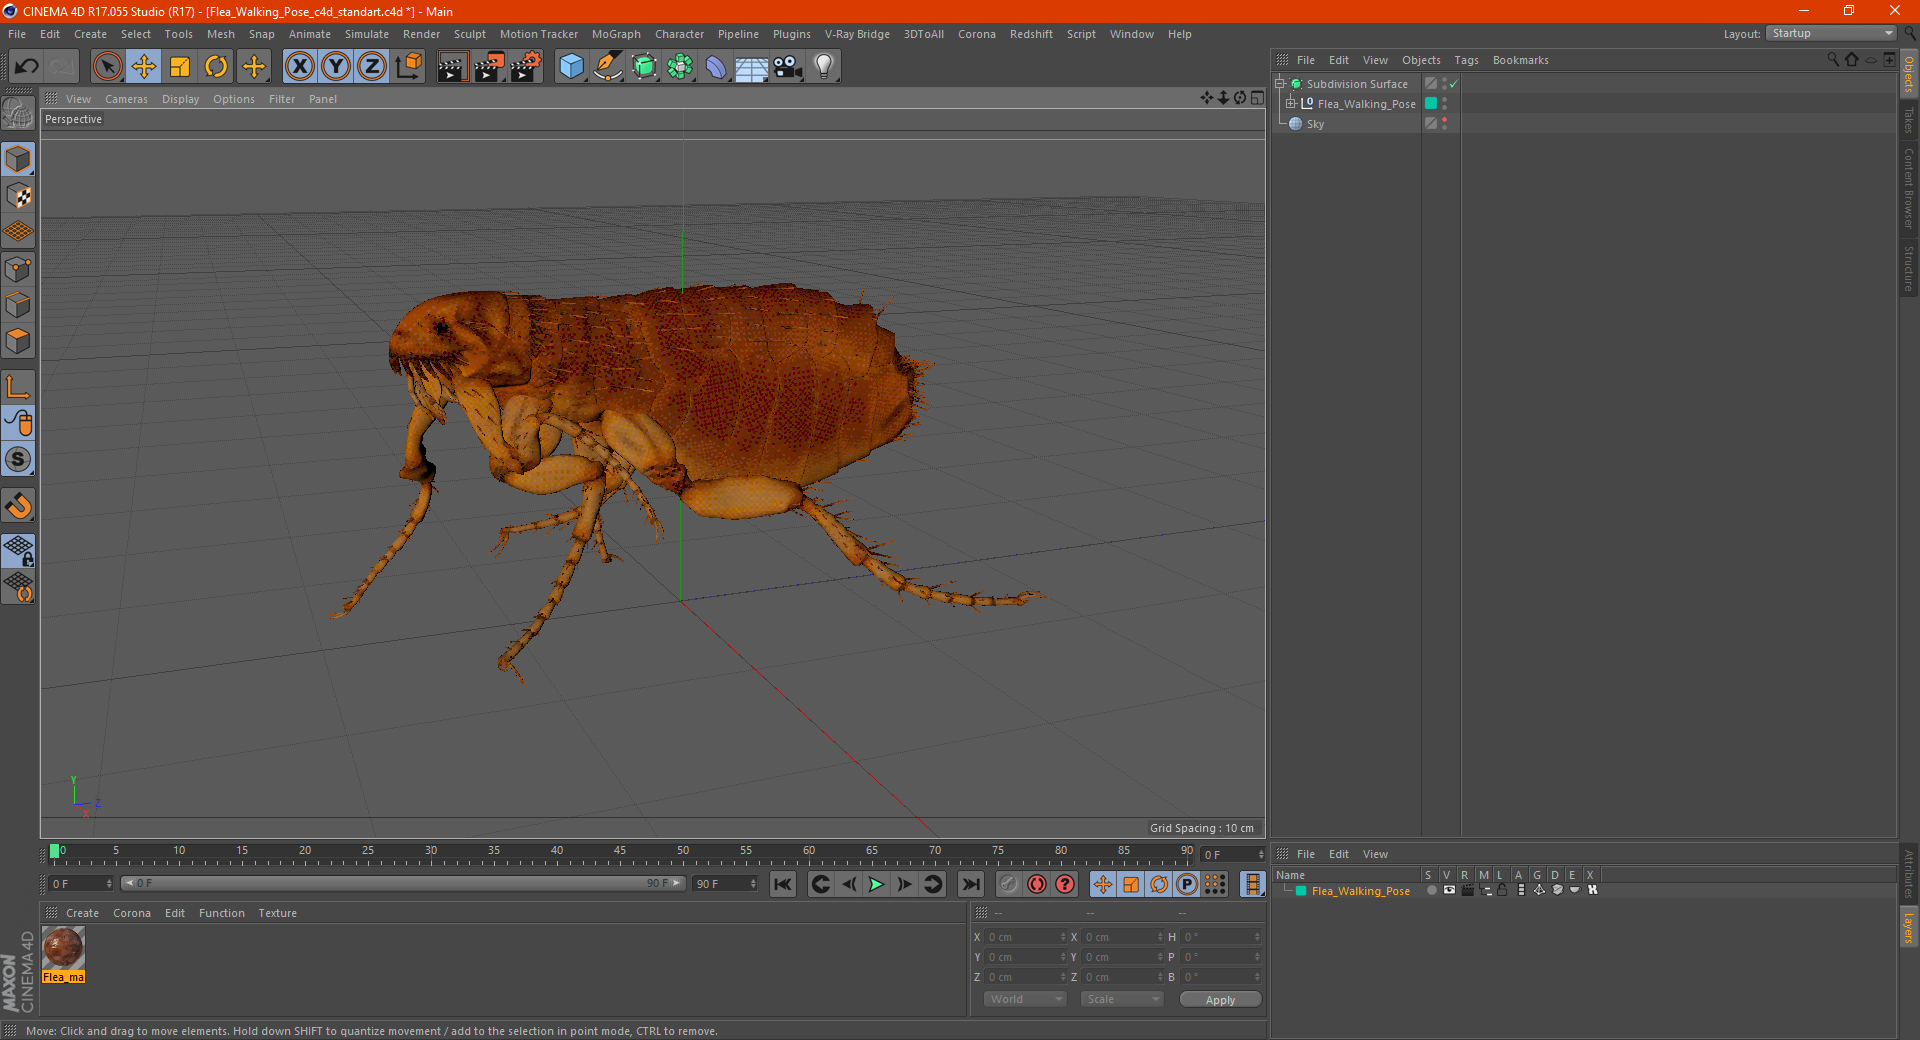Image resolution: width=1920 pixels, height=1040 pixels.
Task: Go to end of animation
Action: click(x=970, y=884)
